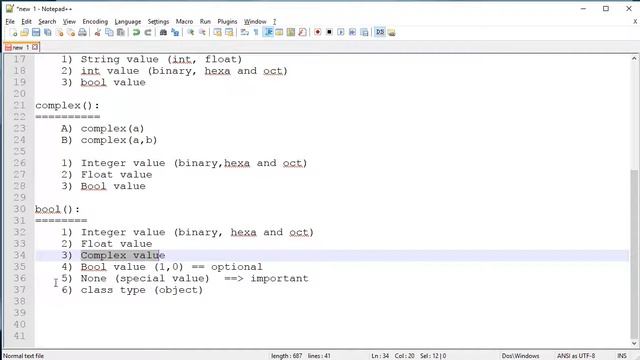Click 'Dos\Windows' line ending status entry
The width and height of the screenshot is (640, 360).
[520, 356]
